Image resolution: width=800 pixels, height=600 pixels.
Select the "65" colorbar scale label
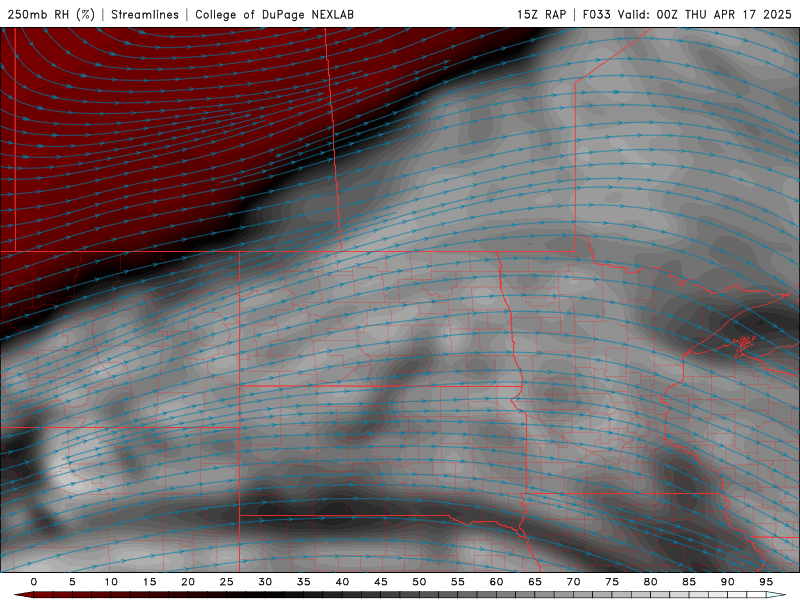click(x=535, y=582)
